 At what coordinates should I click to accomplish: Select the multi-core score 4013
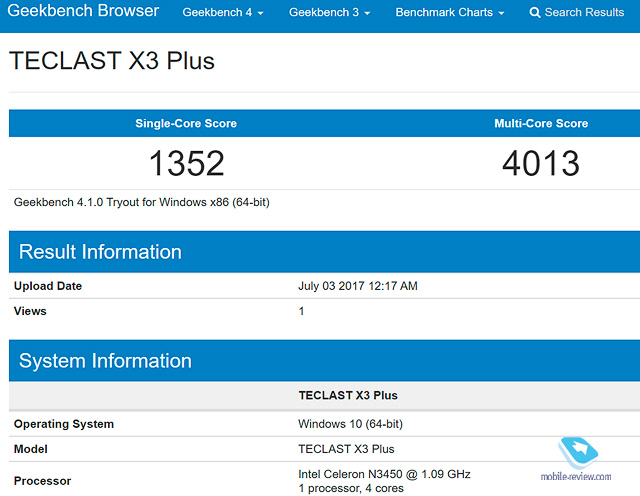[x=541, y=163]
